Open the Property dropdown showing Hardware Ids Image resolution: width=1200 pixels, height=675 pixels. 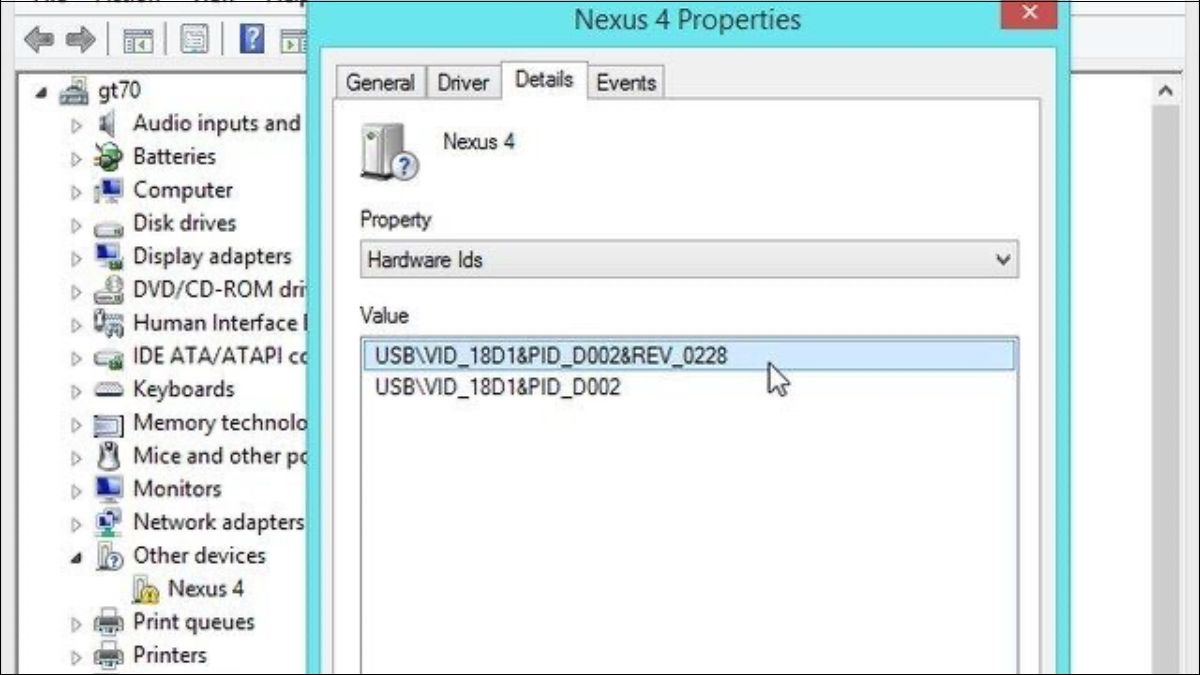(689, 260)
